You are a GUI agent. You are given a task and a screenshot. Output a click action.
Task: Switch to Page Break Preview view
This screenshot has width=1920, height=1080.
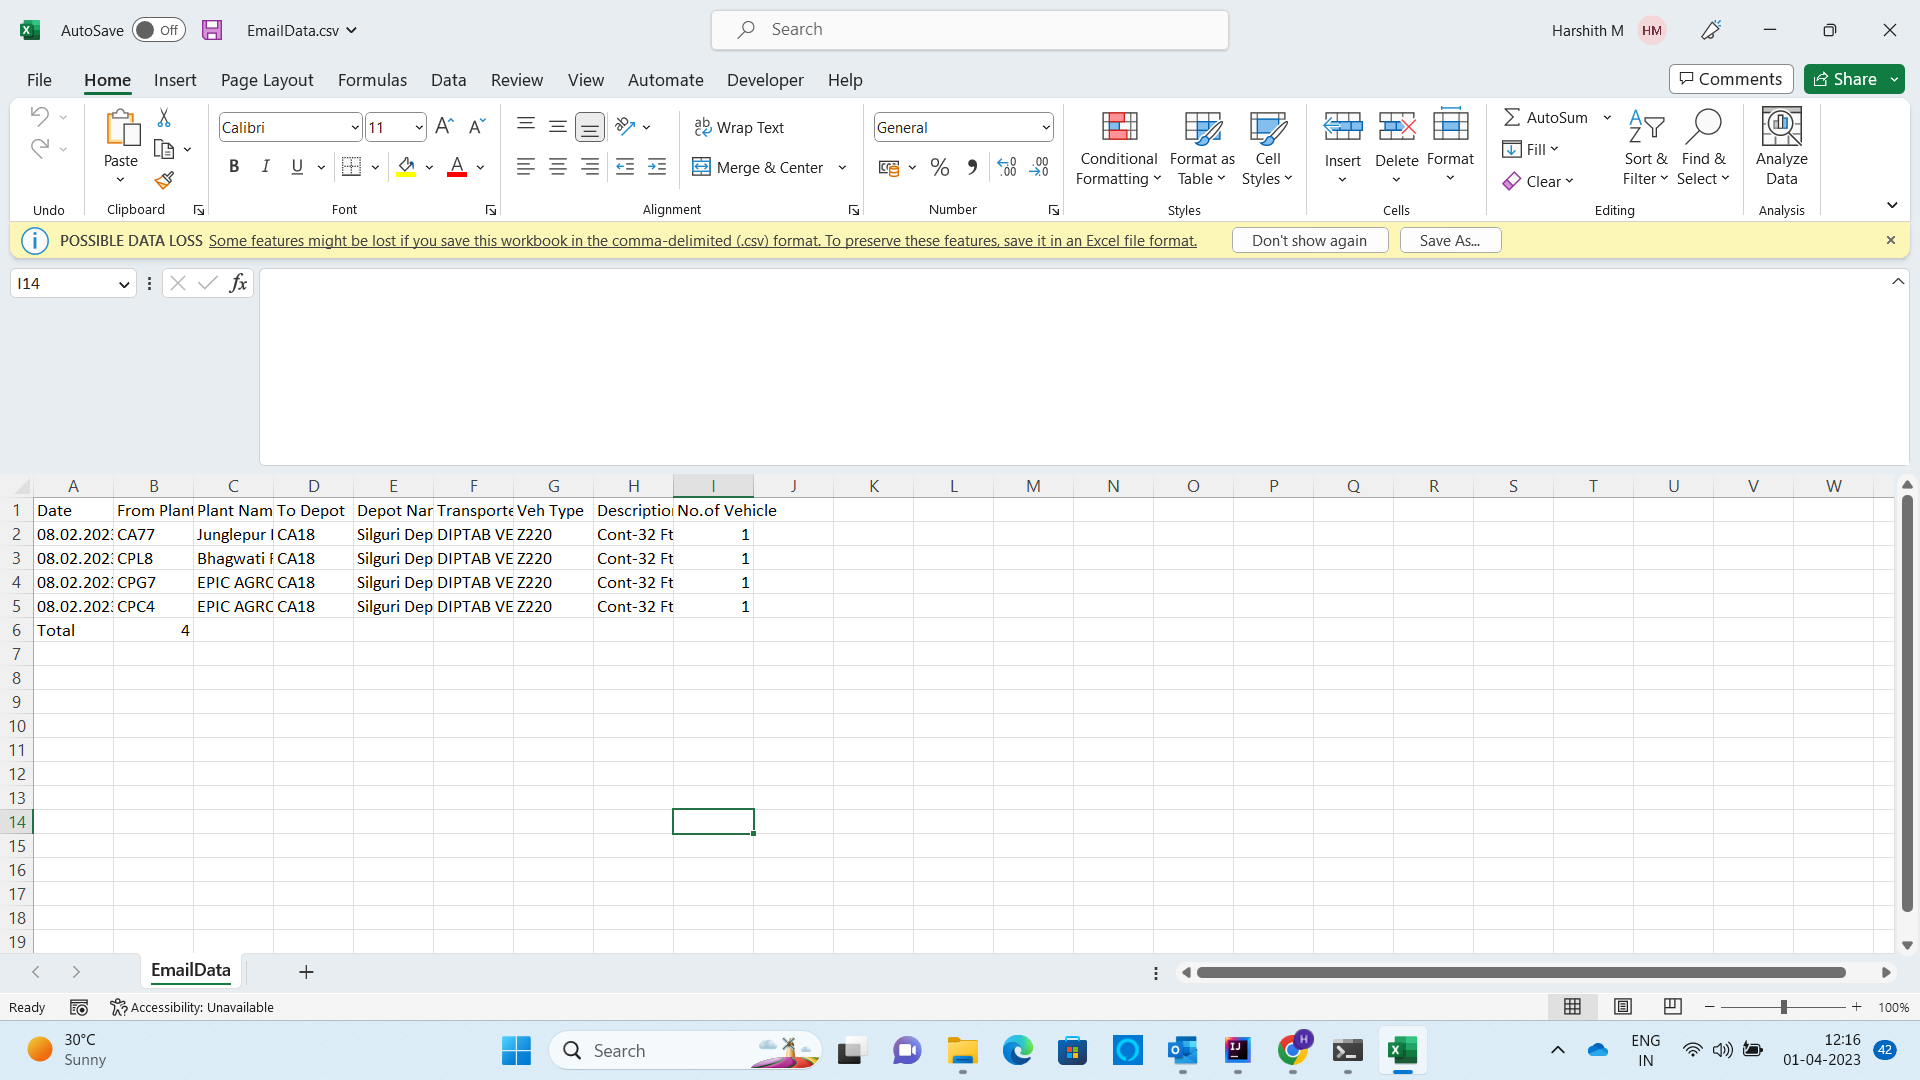click(1672, 1007)
